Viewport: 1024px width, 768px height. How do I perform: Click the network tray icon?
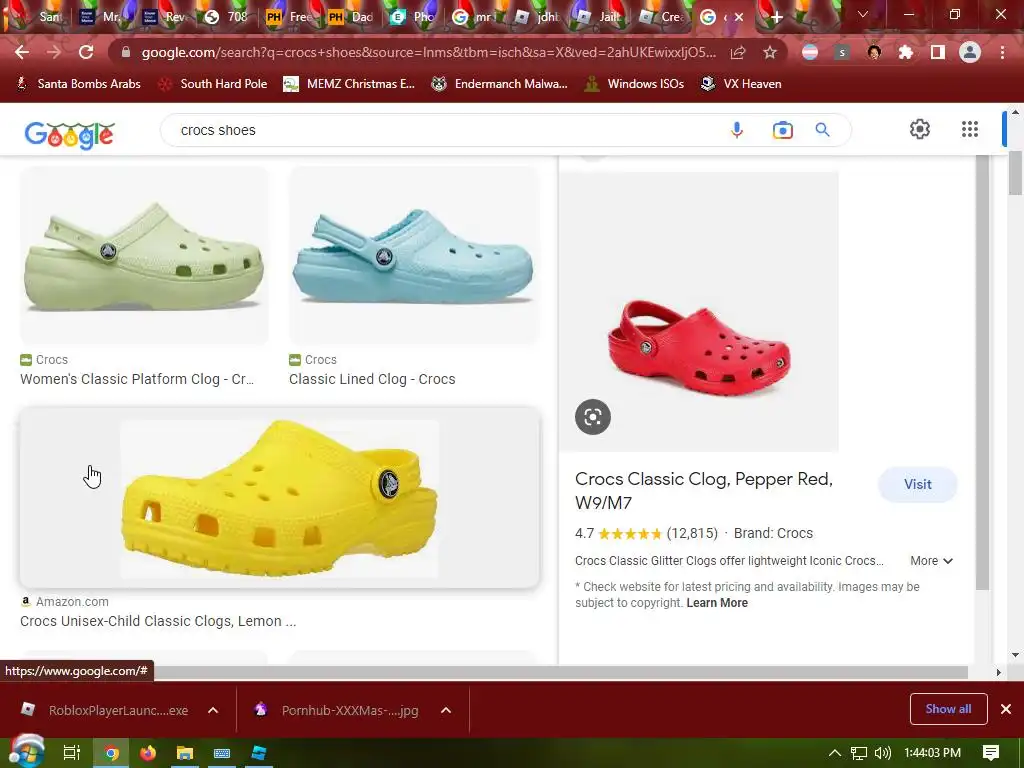pos(859,753)
